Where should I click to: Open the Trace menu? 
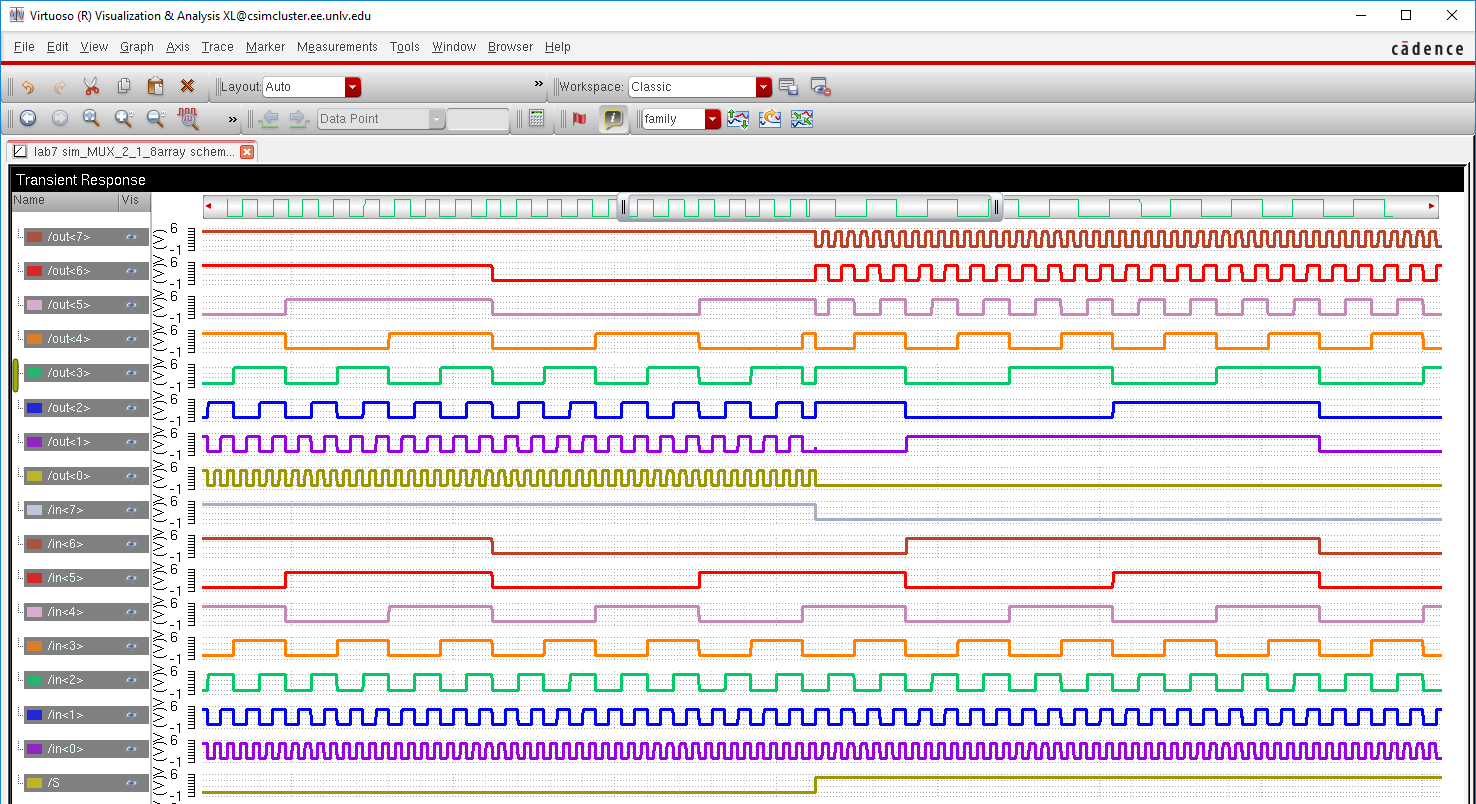[x=217, y=47]
